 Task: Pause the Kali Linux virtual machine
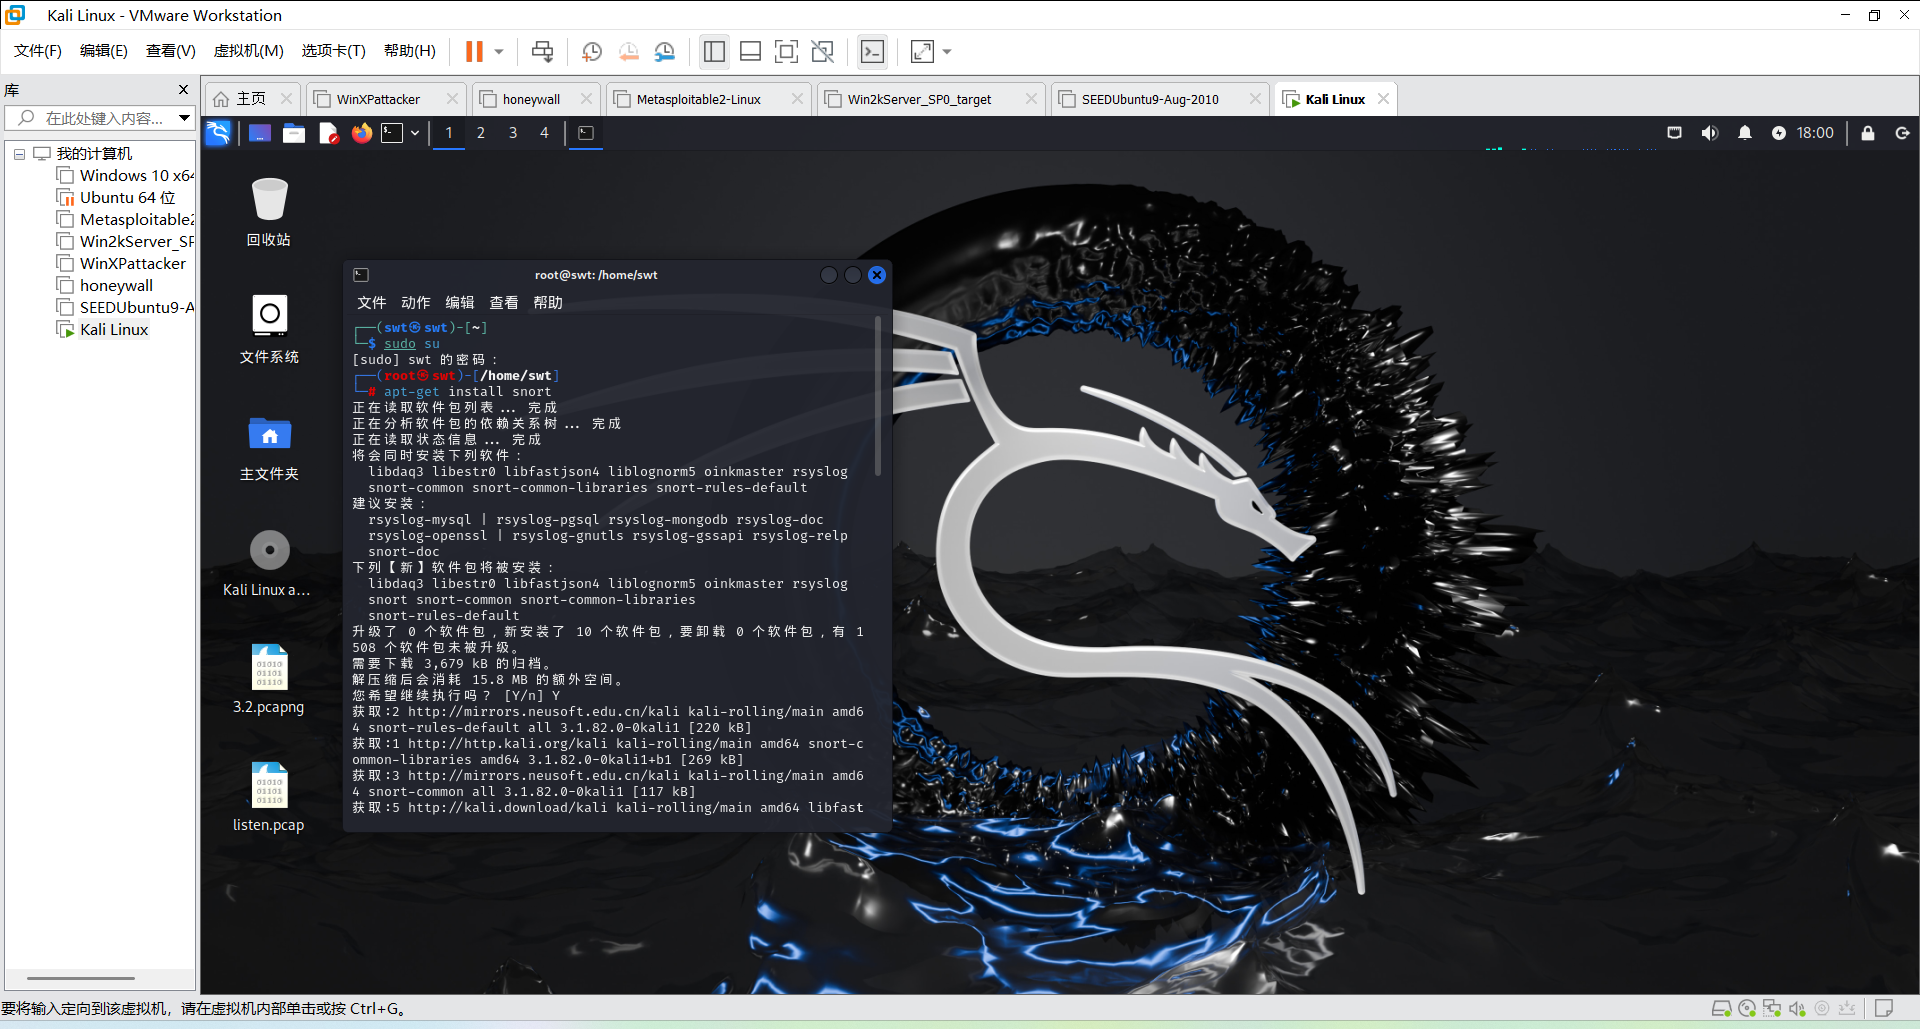[x=474, y=51]
